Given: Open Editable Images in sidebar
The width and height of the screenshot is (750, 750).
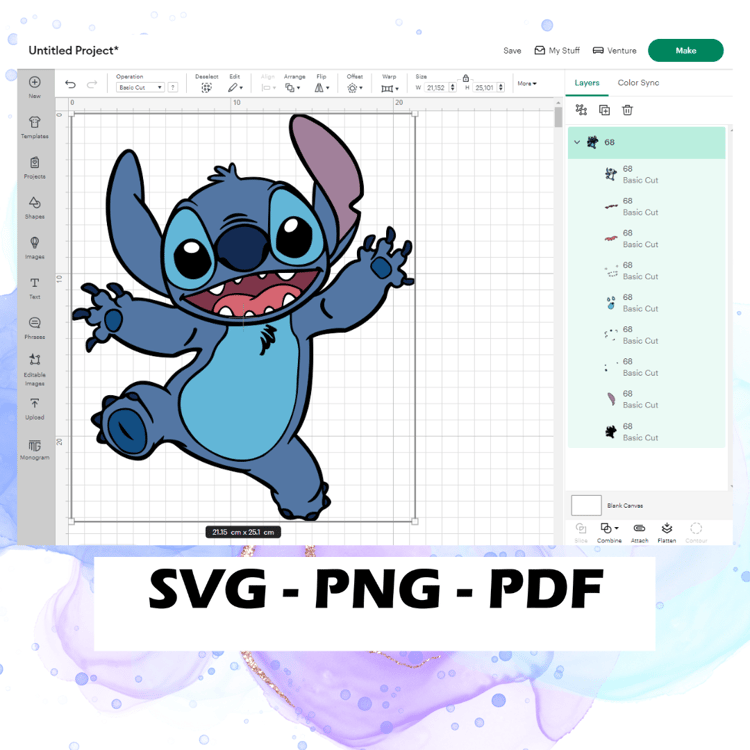Looking at the screenshot, I should pos(34,370).
